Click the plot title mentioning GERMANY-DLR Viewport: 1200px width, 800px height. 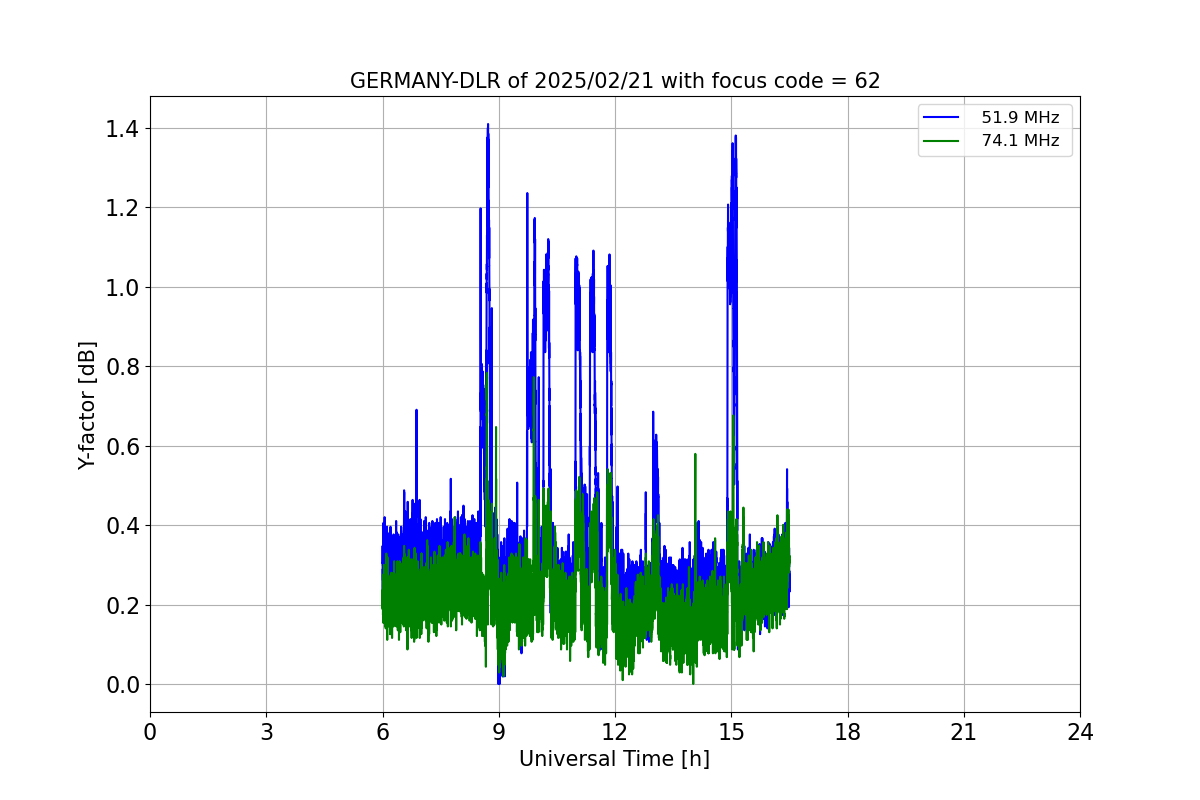pos(615,81)
